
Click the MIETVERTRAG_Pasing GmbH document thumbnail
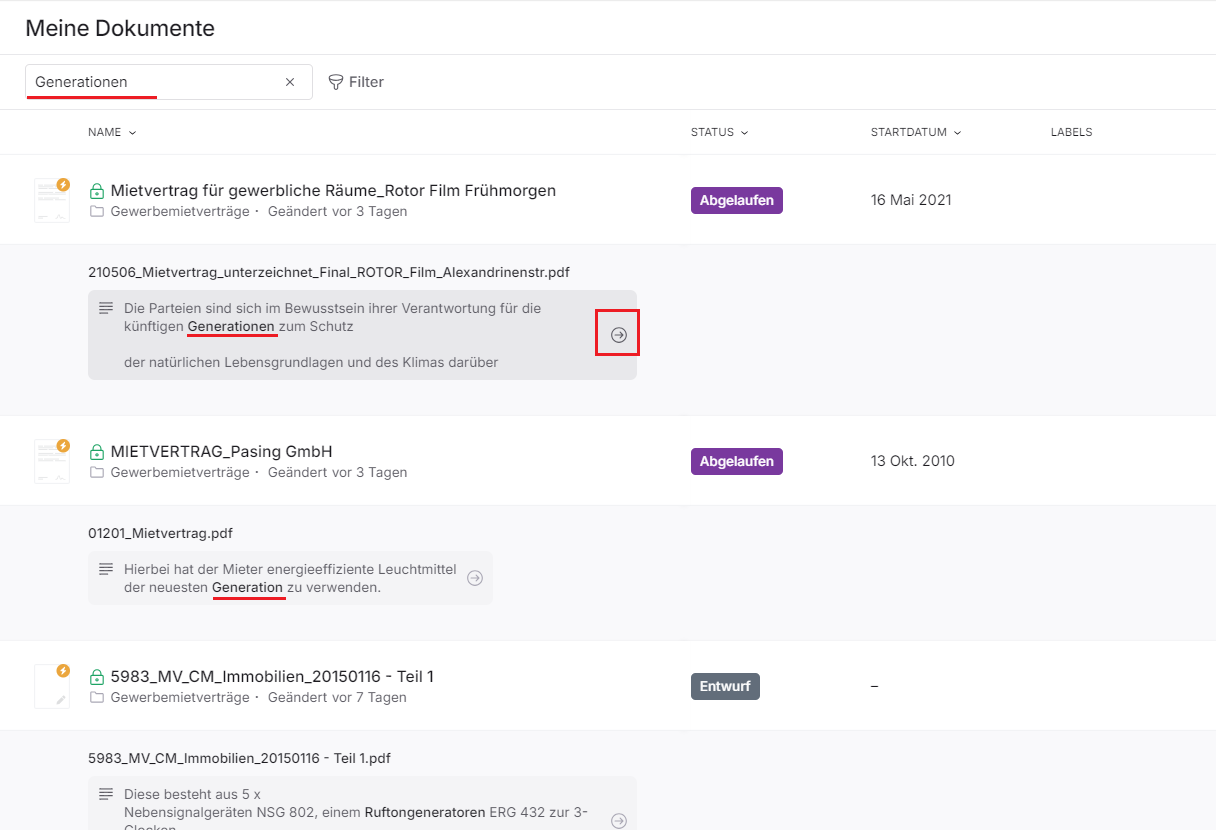click(52, 460)
